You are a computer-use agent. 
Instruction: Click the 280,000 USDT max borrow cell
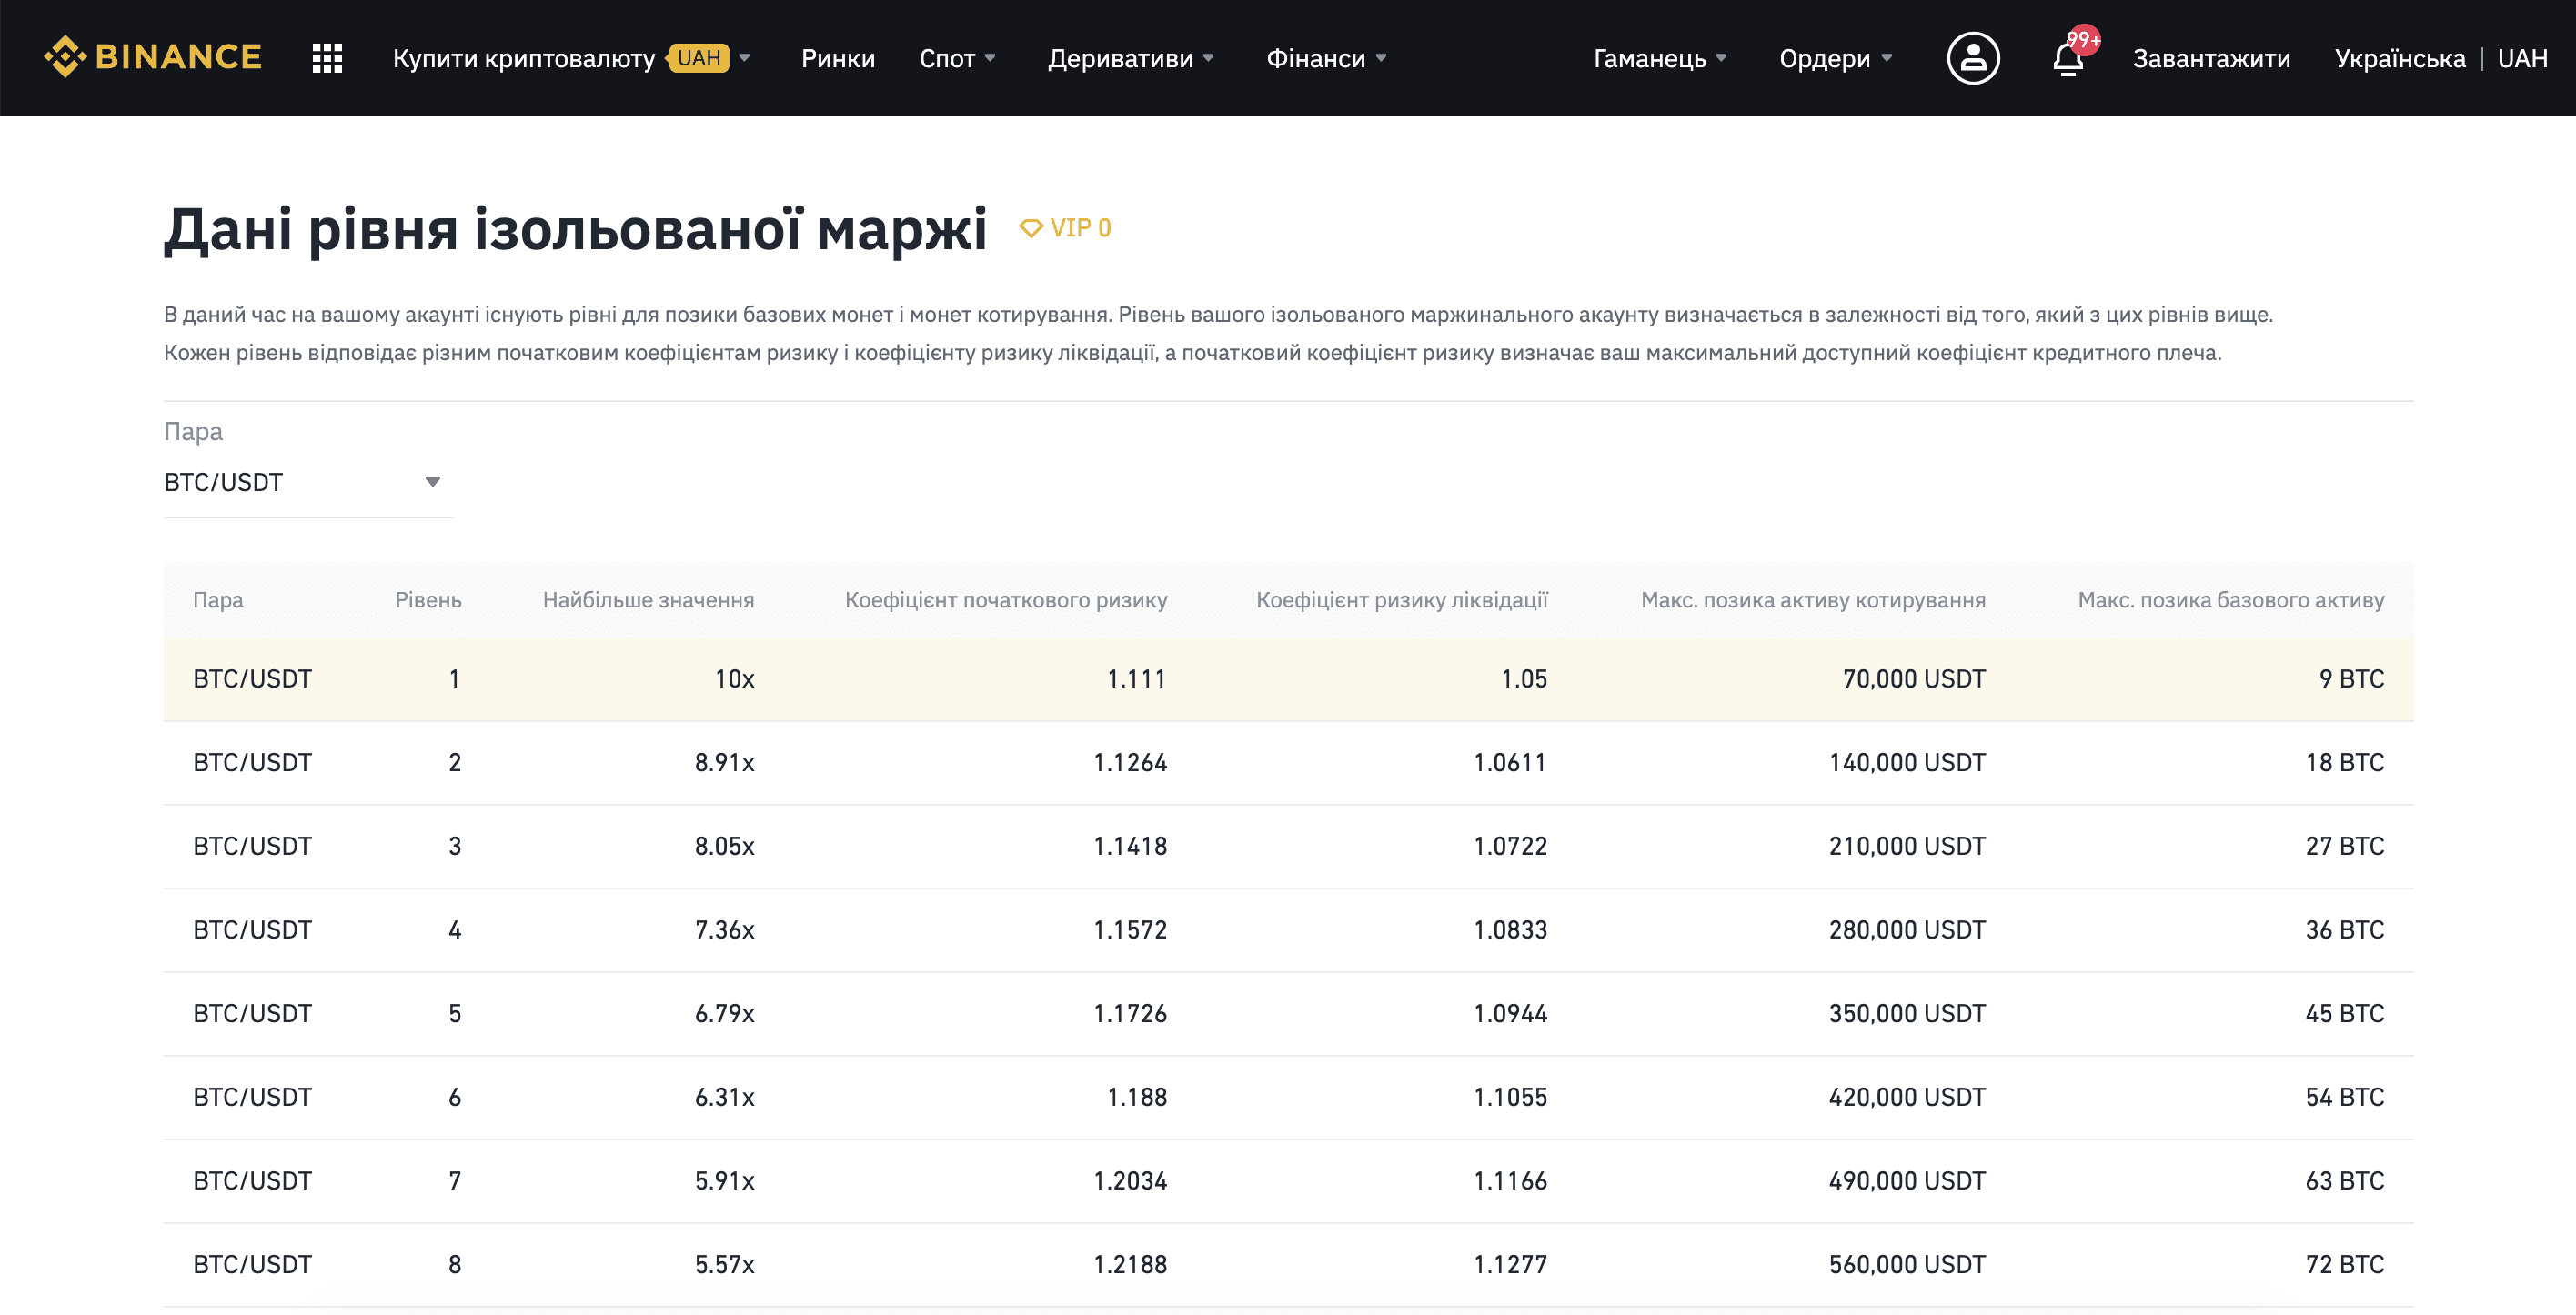tap(1907, 930)
